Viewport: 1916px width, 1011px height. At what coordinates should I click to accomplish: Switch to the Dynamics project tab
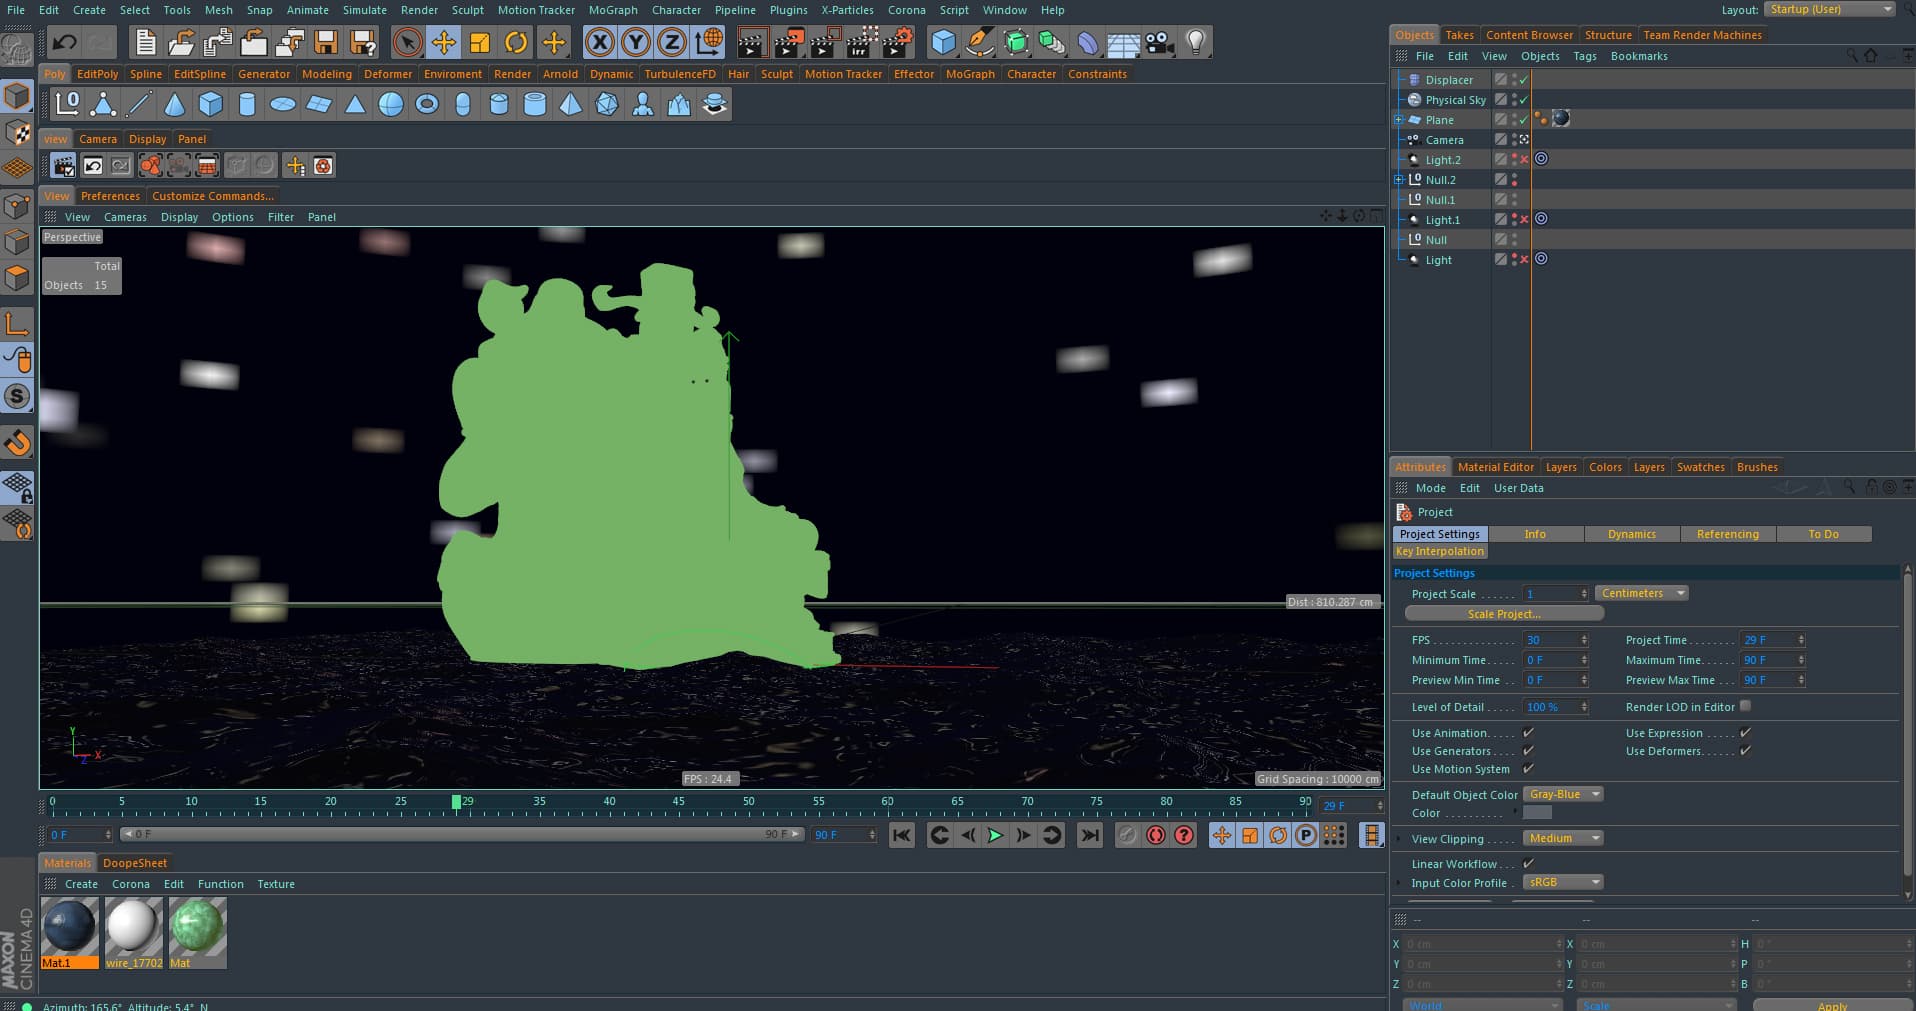tap(1631, 534)
